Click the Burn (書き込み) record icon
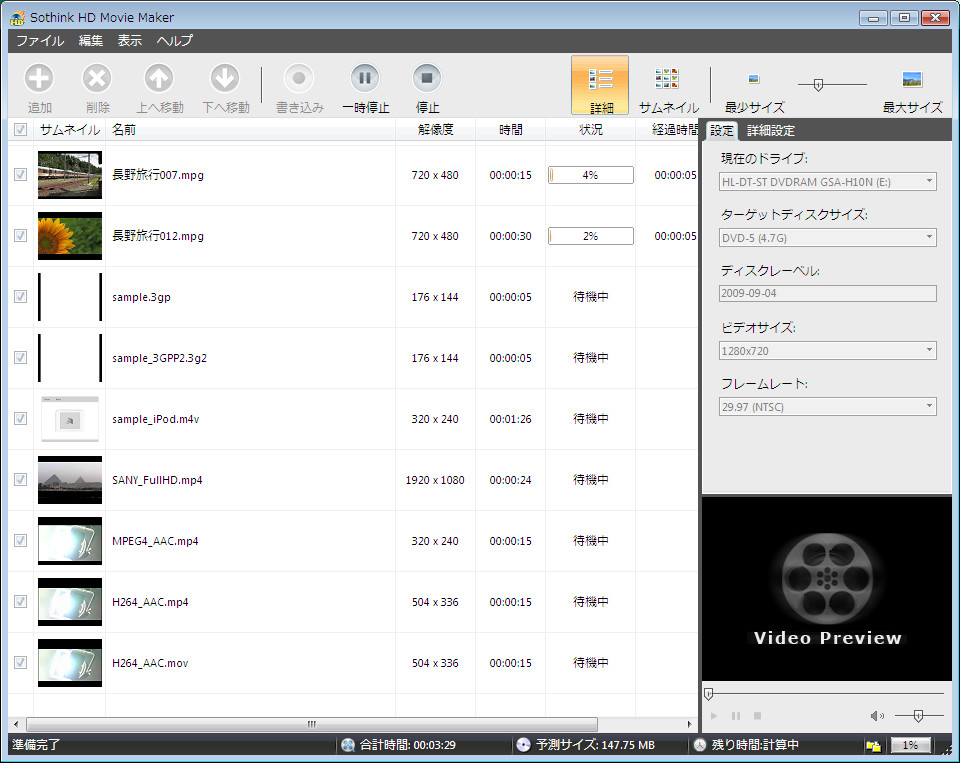 pyautogui.click(x=299, y=78)
